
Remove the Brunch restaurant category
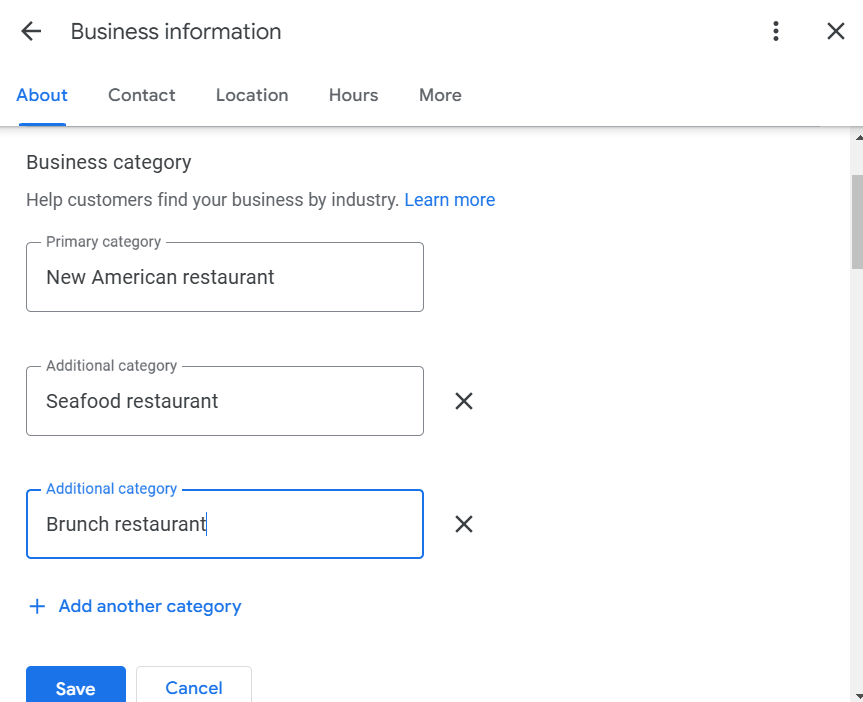point(463,524)
